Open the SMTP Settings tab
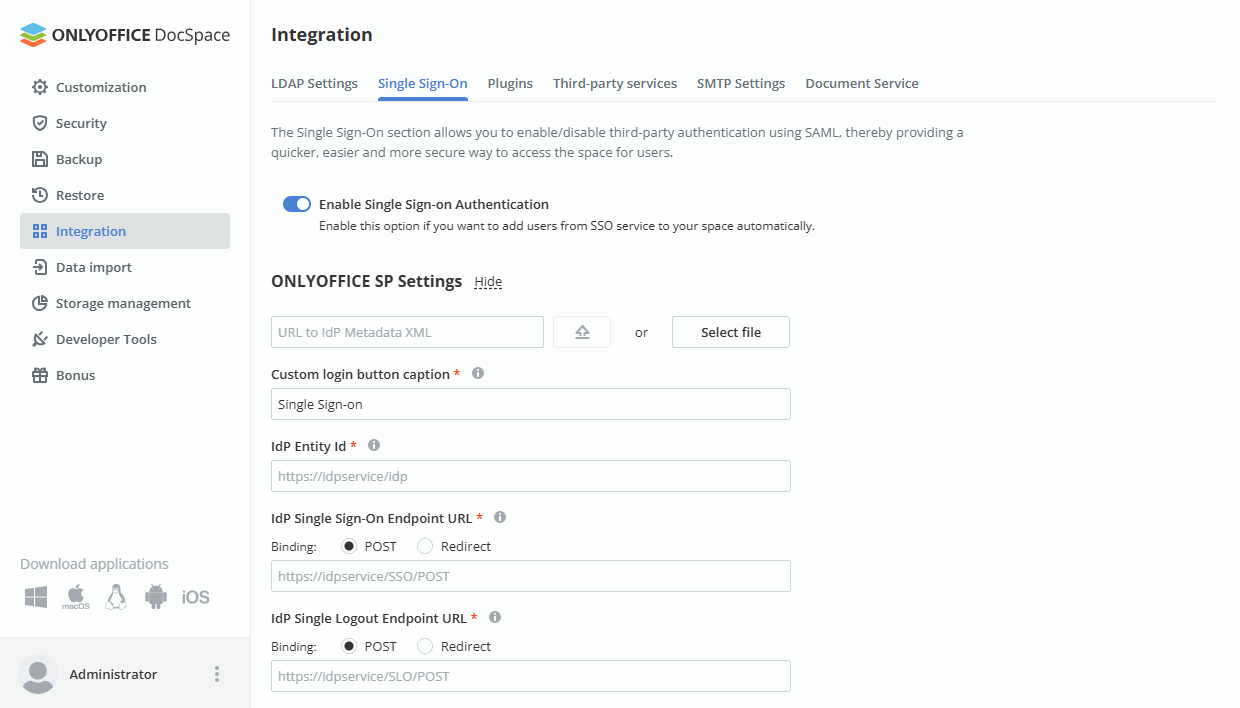 [x=741, y=83]
